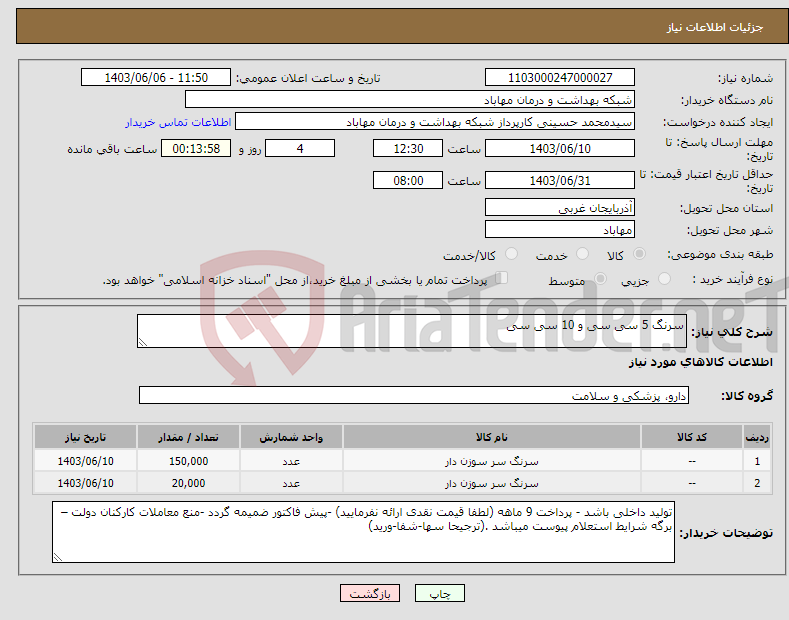Click the request creator name field
789x620 pixels.
[435, 122]
